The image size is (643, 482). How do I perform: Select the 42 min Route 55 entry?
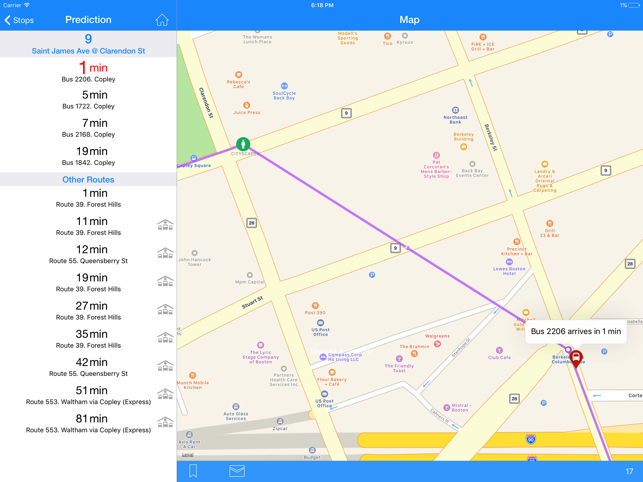click(x=88, y=367)
